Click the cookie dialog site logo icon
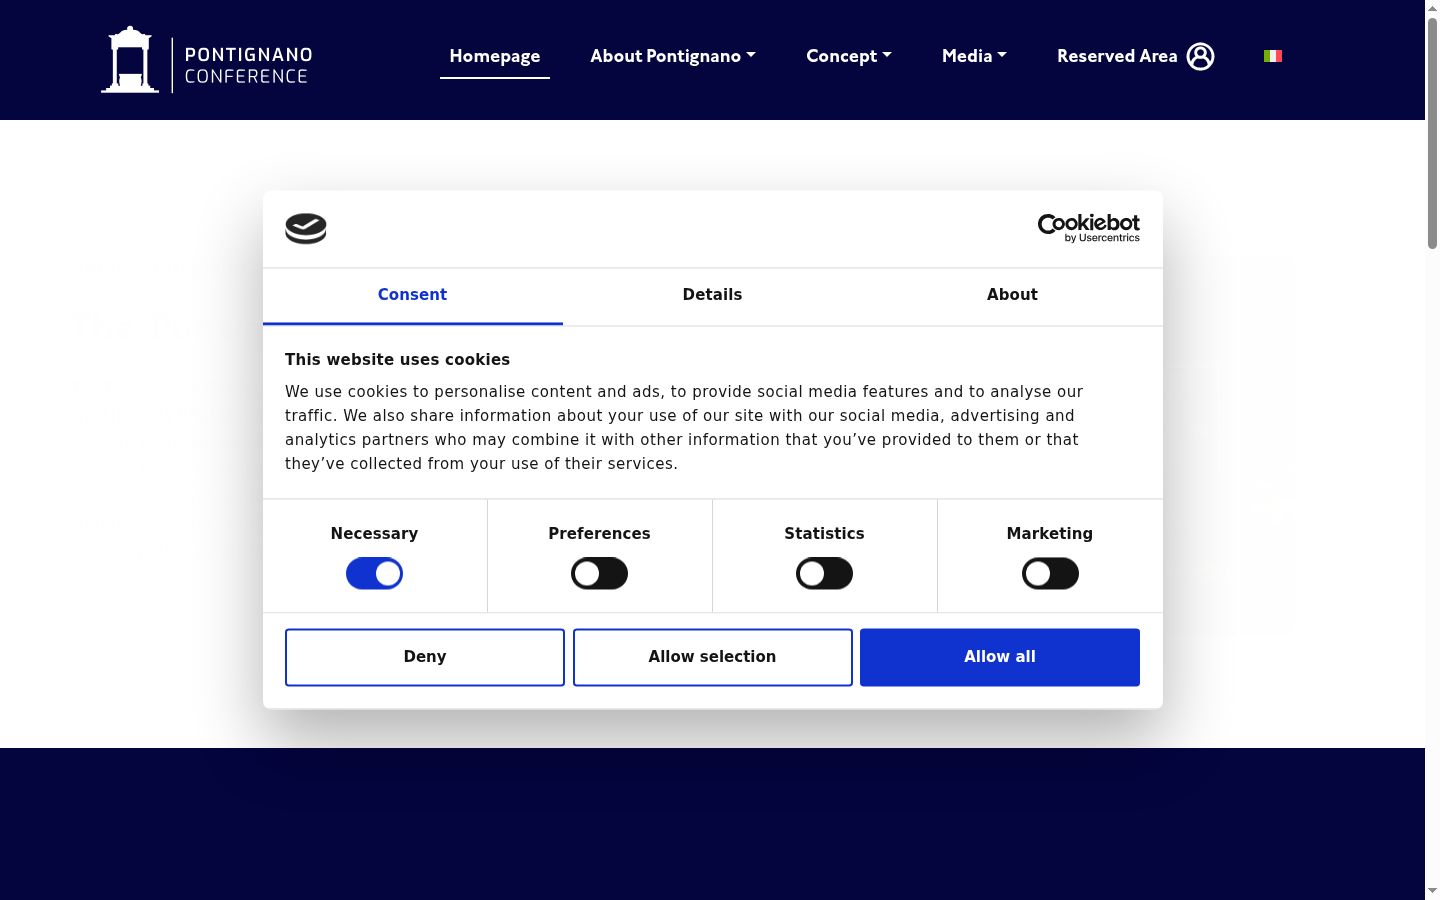Viewport: 1440px width, 900px height. (306, 228)
